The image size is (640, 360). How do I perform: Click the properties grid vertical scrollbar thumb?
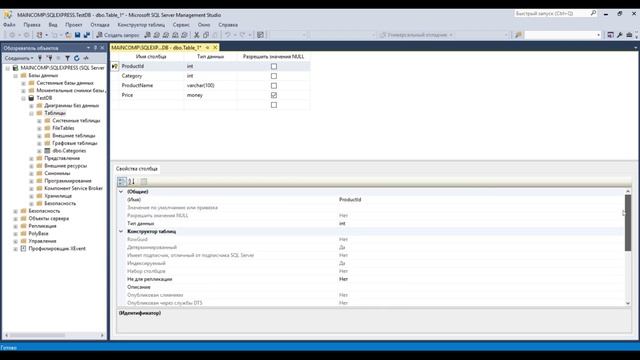(628, 223)
